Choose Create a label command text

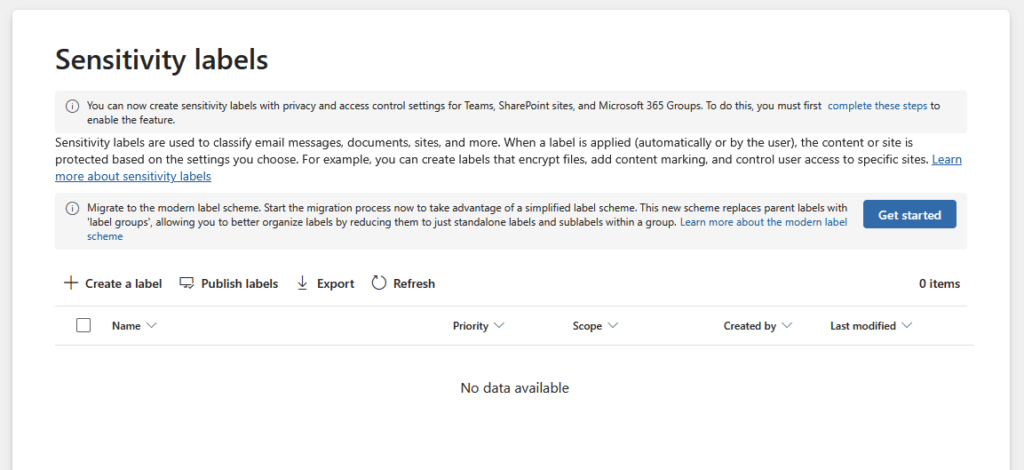pyautogui.click(x=123, y=283)
